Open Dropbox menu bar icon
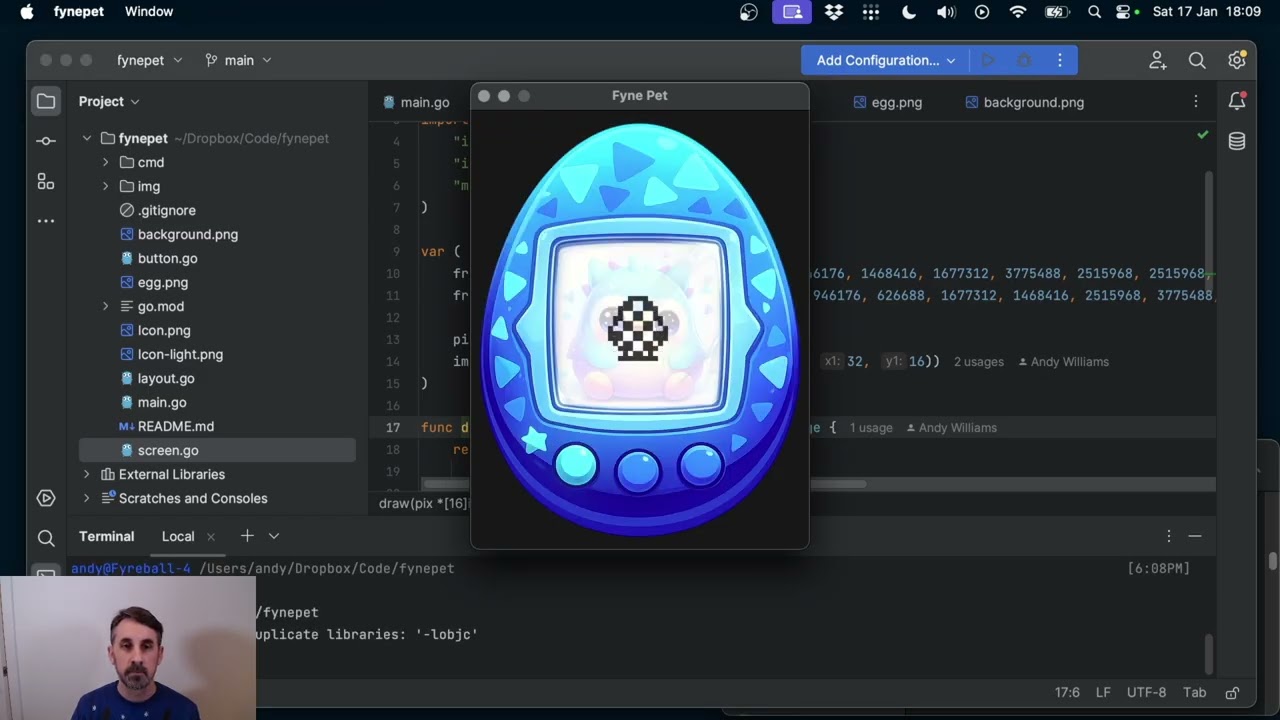The height and width of the screenshot is (720, 1280). (x=833, y=12)
